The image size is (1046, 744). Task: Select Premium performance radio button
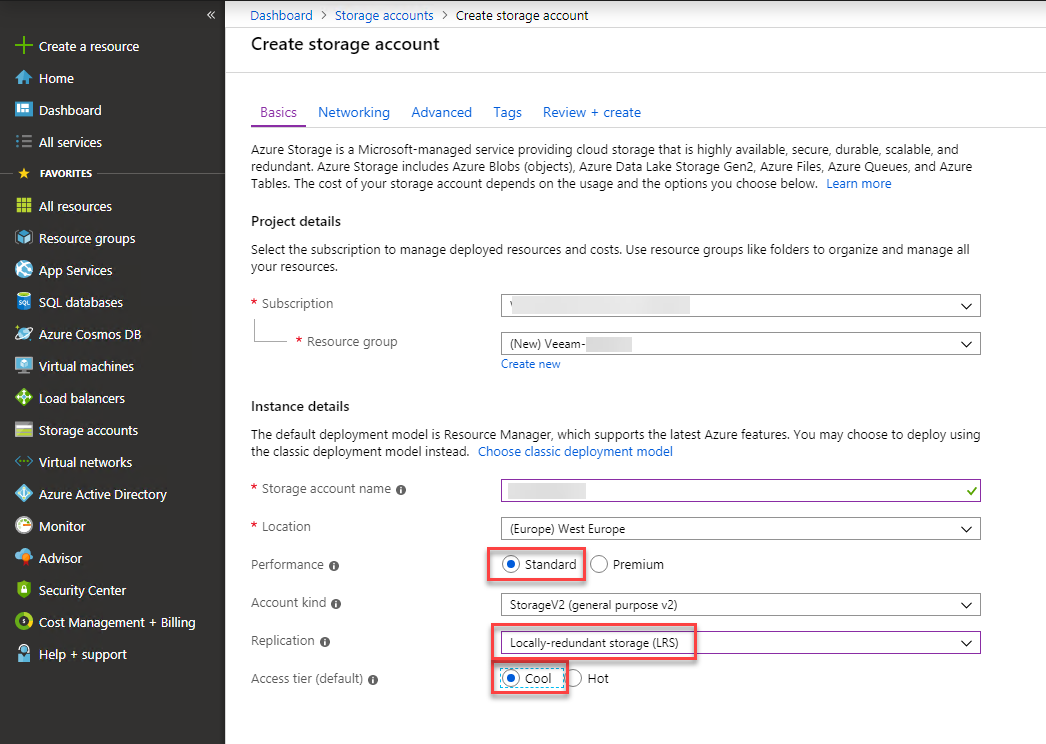click(x=599, y=565)
